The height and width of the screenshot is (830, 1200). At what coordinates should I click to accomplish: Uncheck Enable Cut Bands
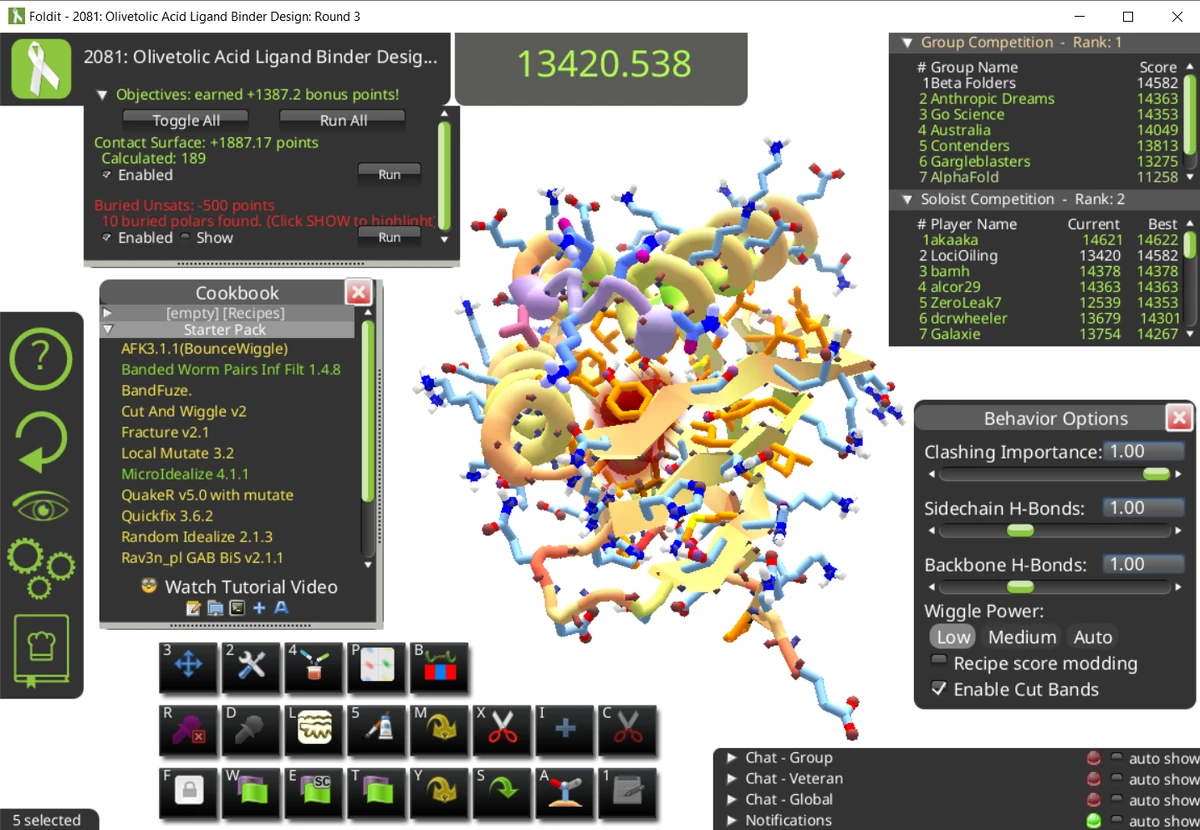(938, 687)
